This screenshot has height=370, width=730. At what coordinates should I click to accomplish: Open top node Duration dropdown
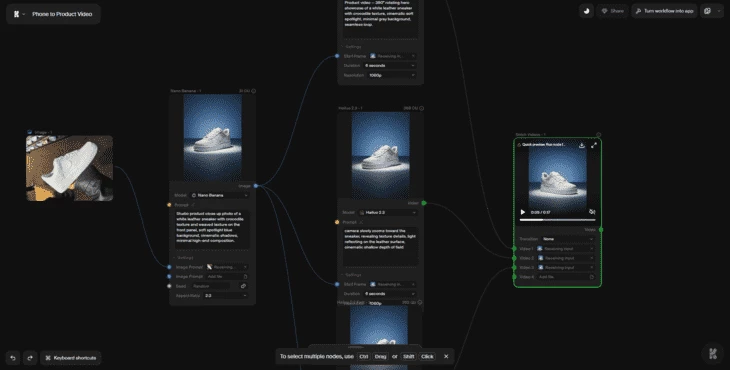390,66
